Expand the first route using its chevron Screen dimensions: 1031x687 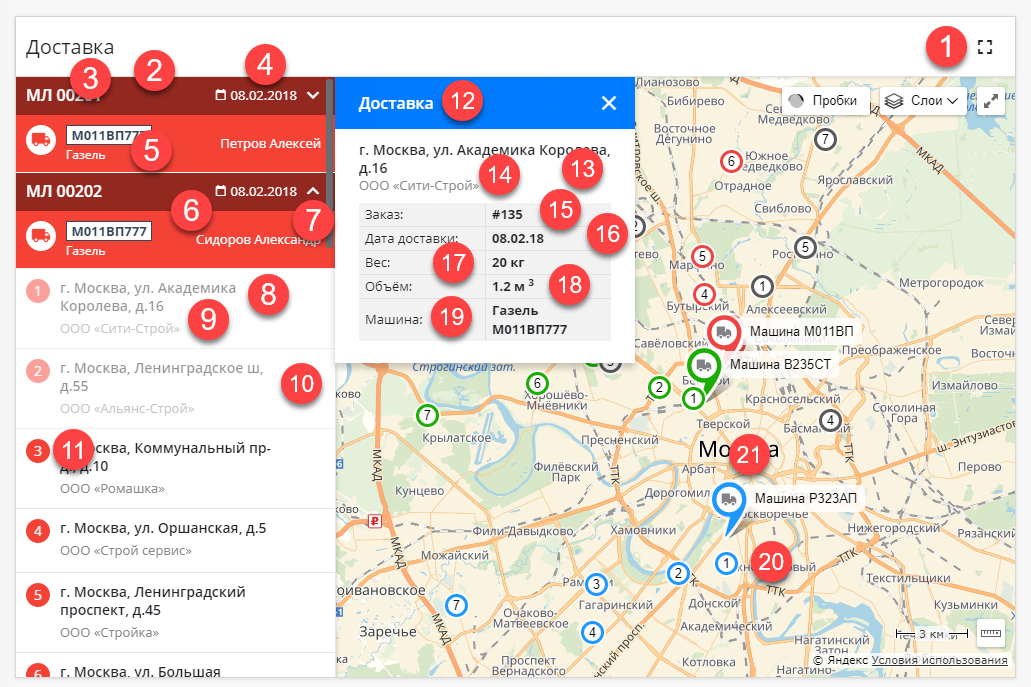coord(313,95)
